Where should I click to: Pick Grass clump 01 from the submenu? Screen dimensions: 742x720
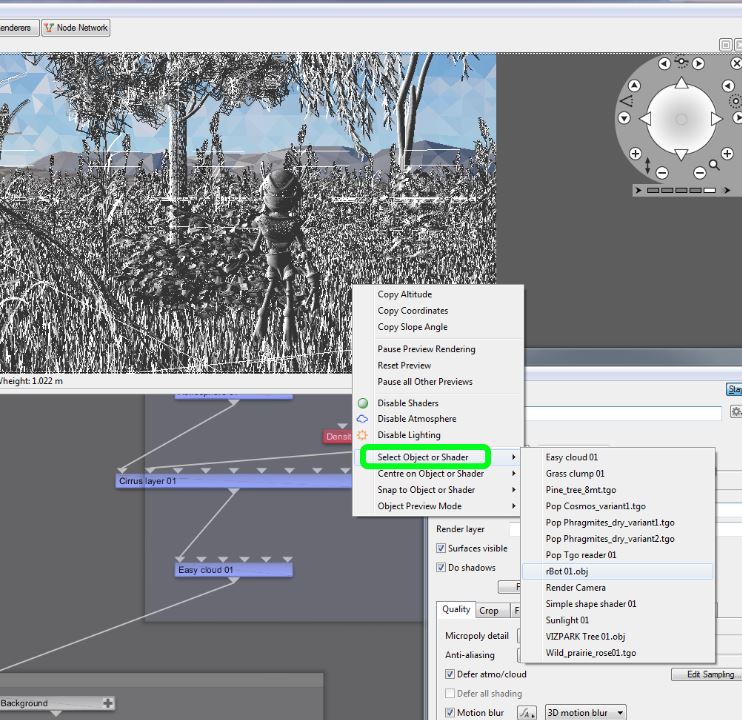(x=618, y=474)
